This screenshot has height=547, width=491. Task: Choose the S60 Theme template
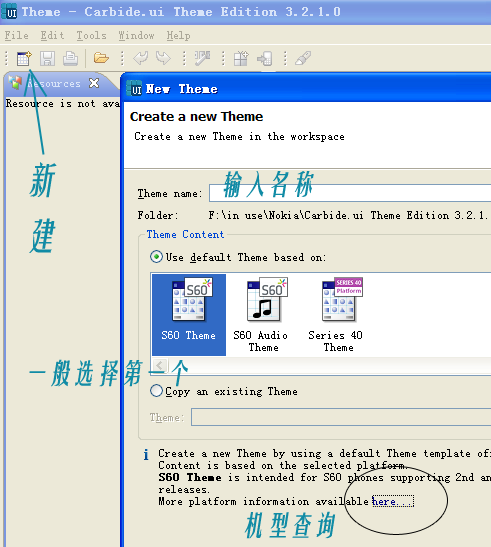click(x=189, y=314)
